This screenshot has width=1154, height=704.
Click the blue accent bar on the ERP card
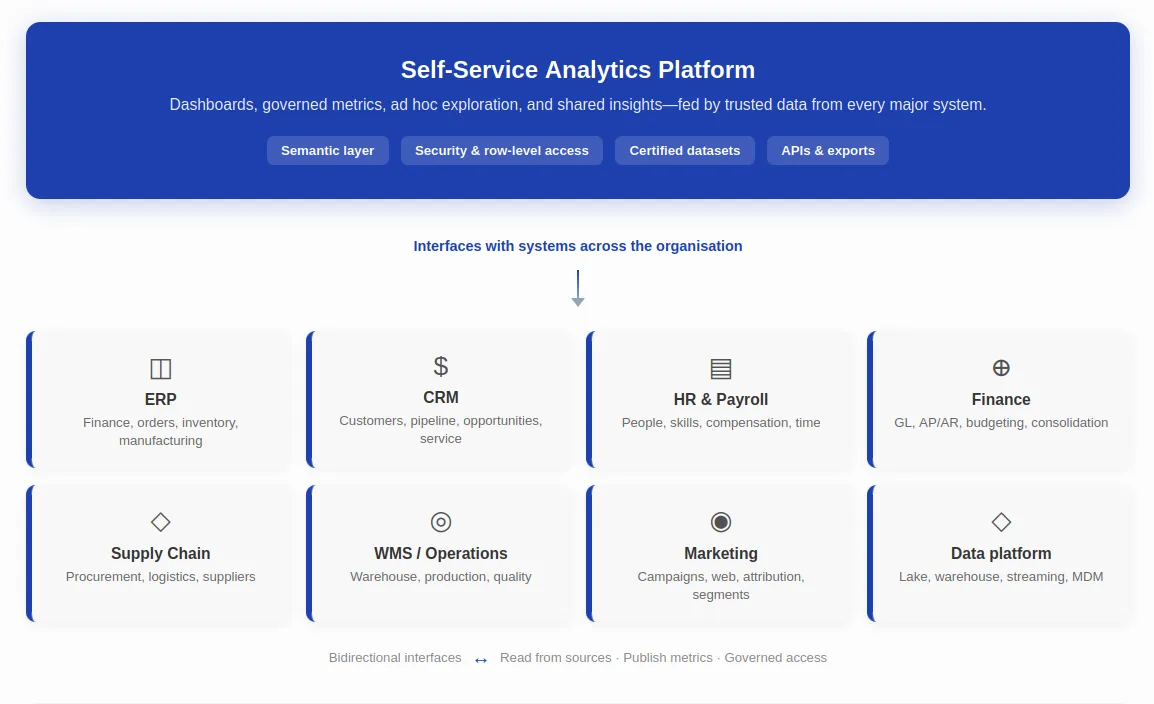coord(30,399)
